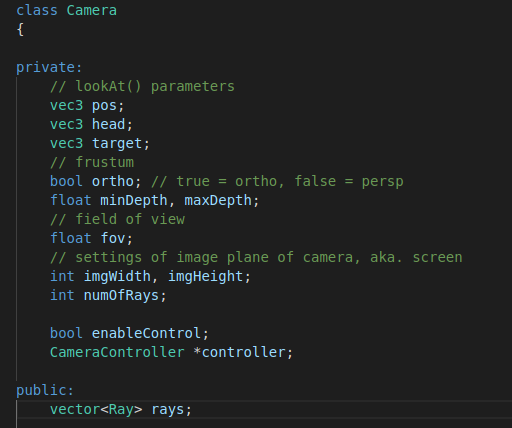Click the private access specifier

49,68
